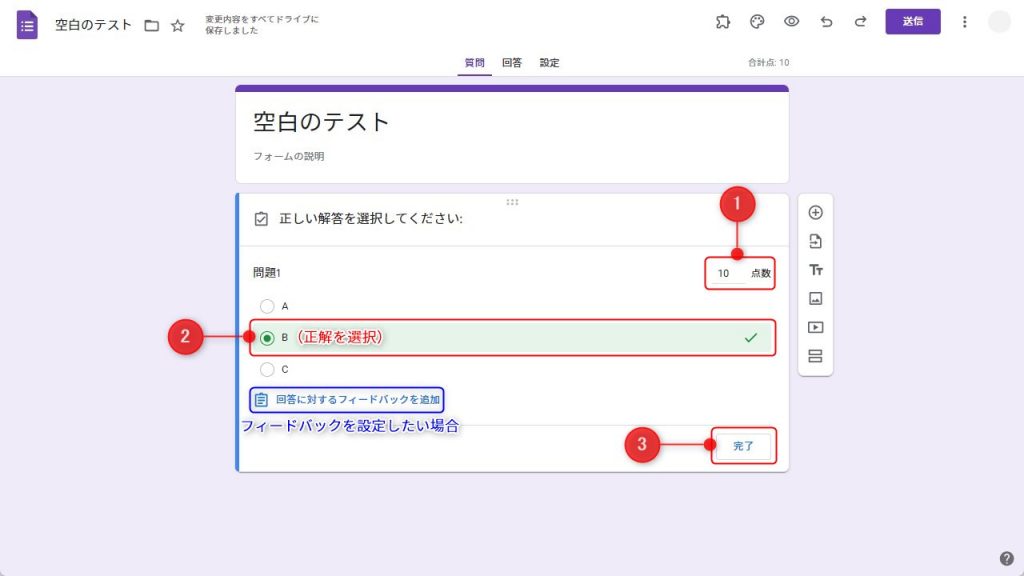This screenshot has width=1024, height=576.
Task: Click the form title 空白のテスト in card
Action: [321, 122]
